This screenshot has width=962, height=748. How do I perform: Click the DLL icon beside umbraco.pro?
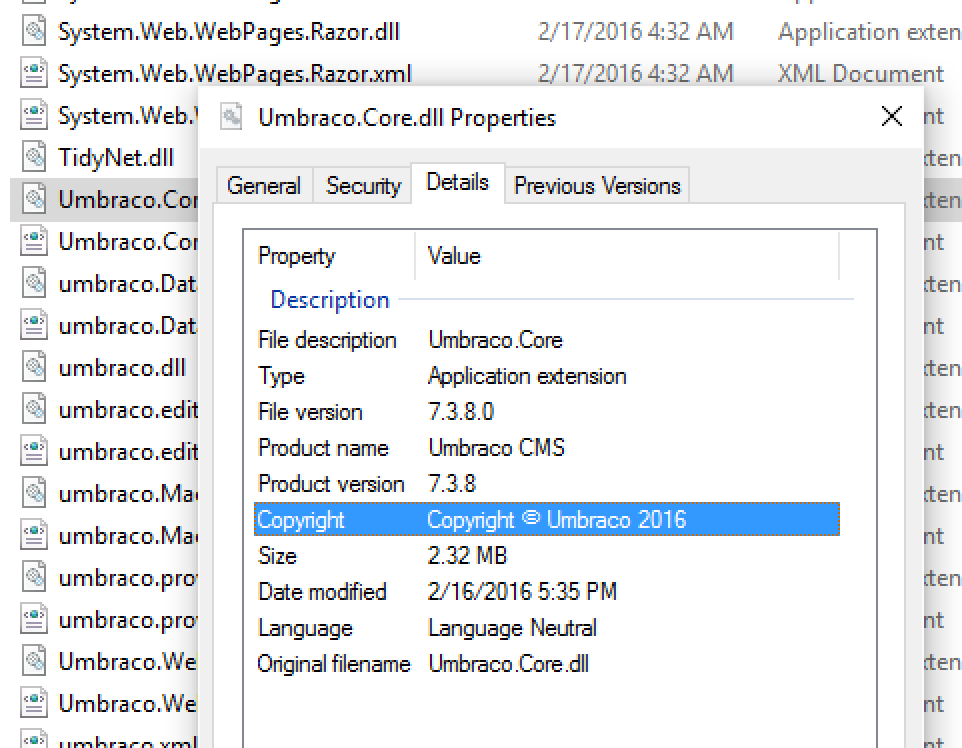pyautogui.click(x=34, y=577)
